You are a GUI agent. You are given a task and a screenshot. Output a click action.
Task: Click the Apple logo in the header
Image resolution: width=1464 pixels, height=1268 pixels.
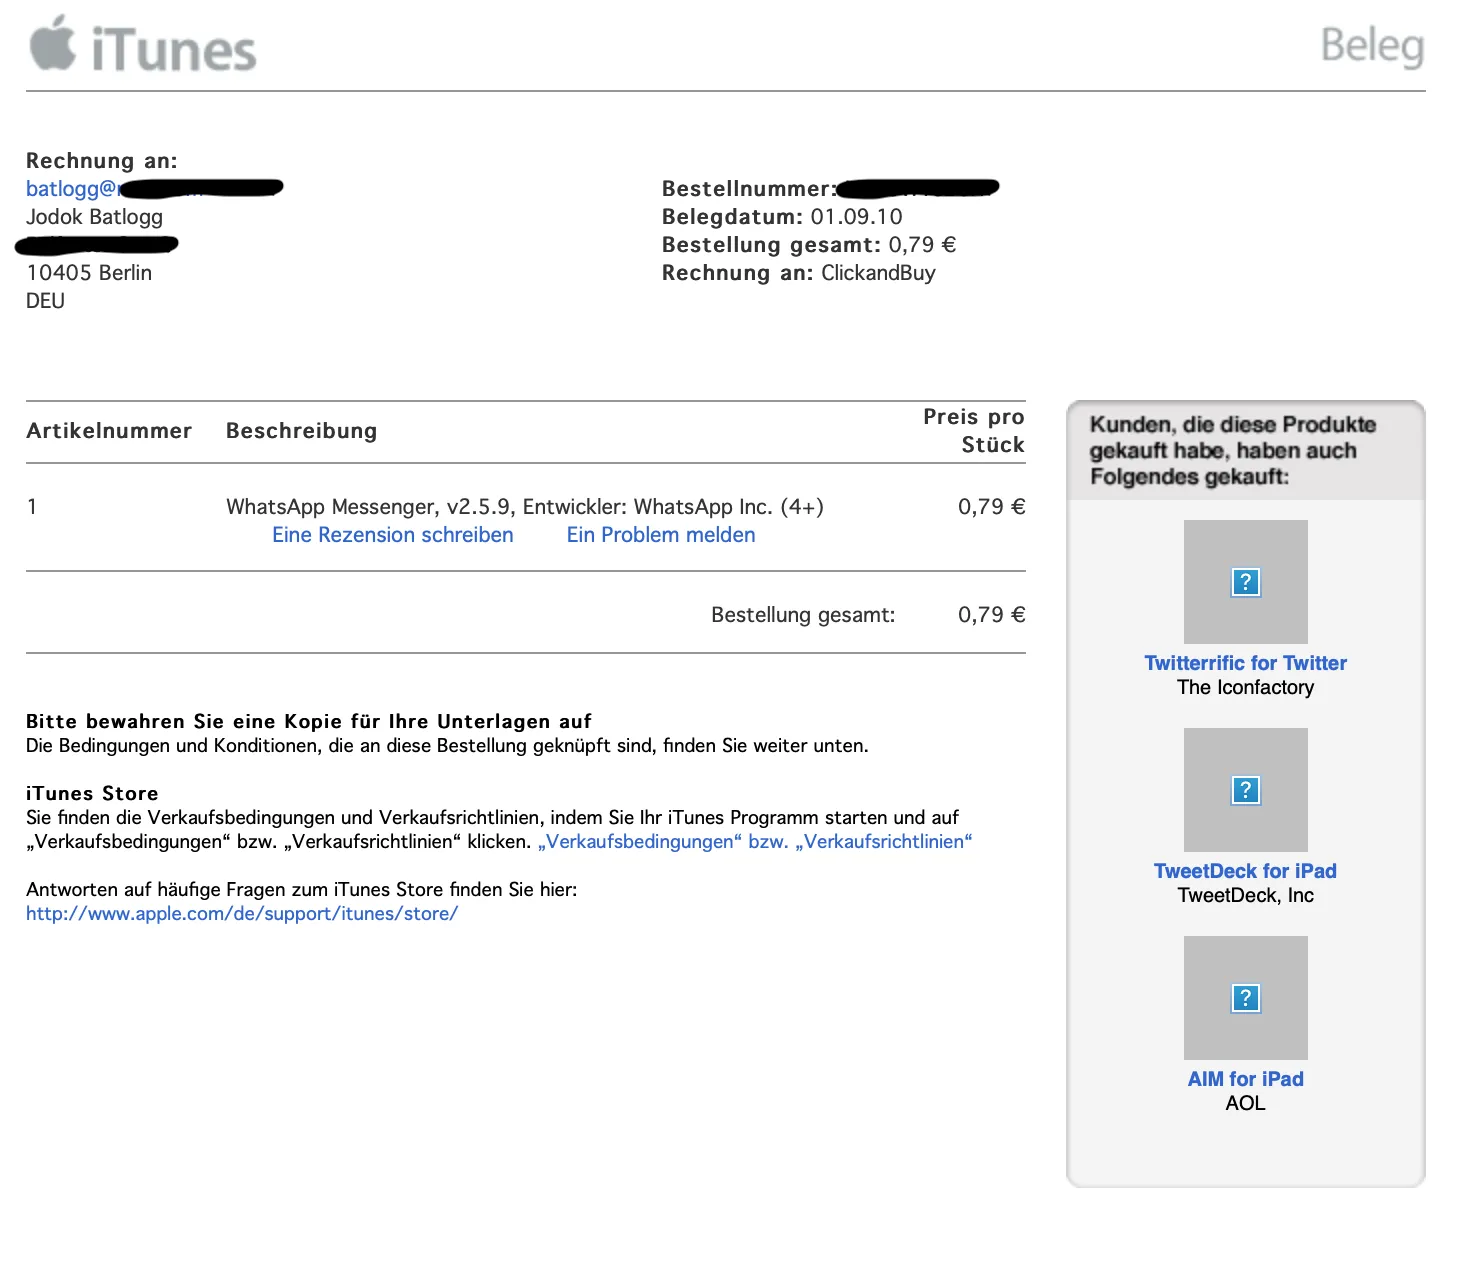point(53,43)
